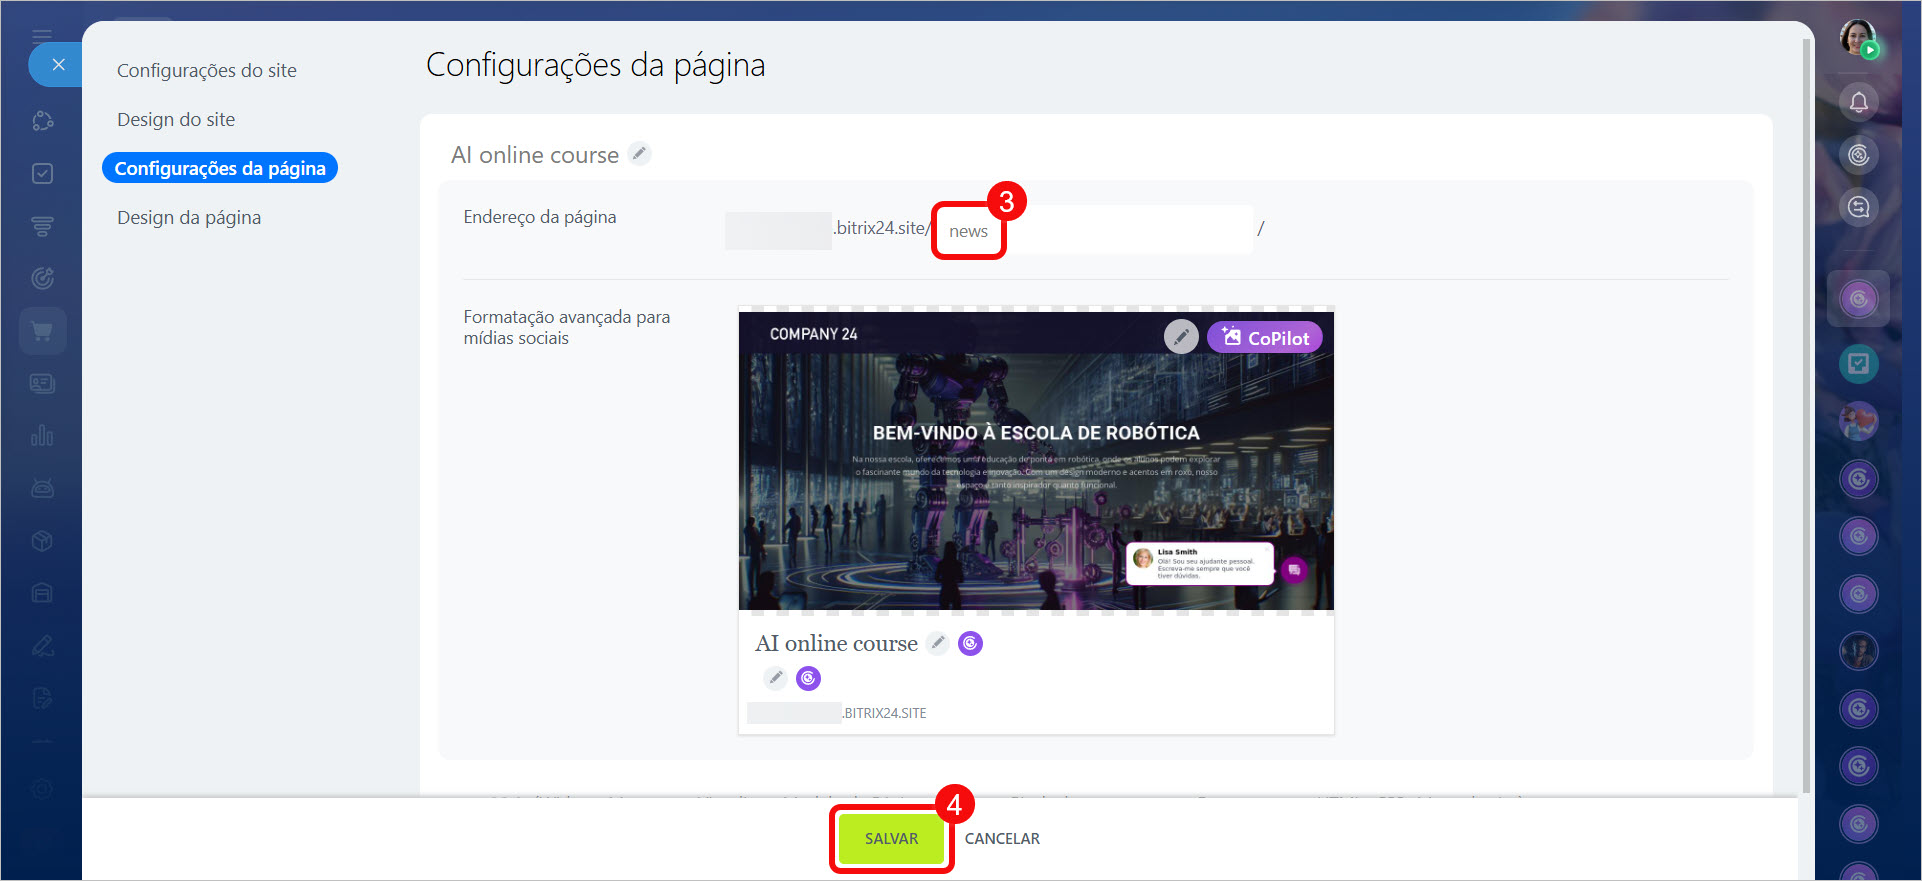Go to Design da página section
Viewport: 1922px width, 881px height.
189,217
